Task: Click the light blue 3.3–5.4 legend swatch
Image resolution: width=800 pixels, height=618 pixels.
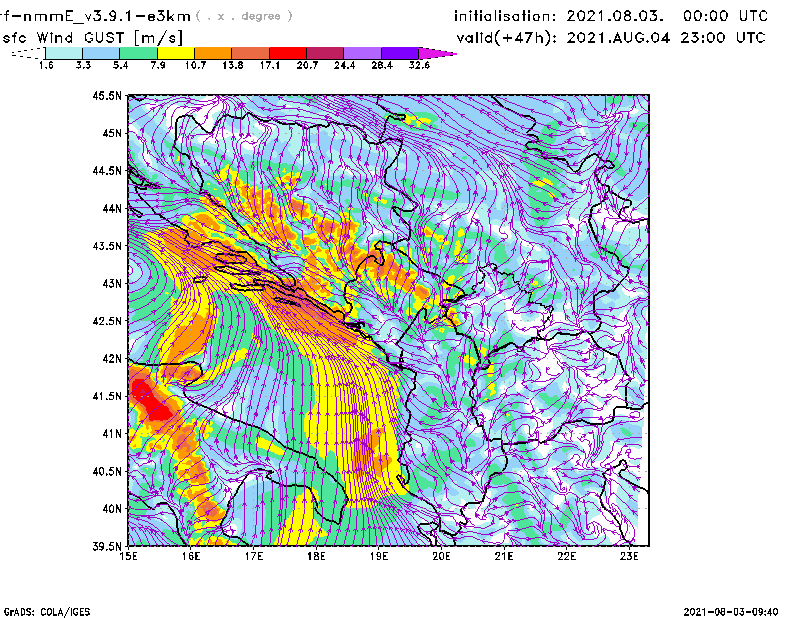Action: [x=101, y=53]
